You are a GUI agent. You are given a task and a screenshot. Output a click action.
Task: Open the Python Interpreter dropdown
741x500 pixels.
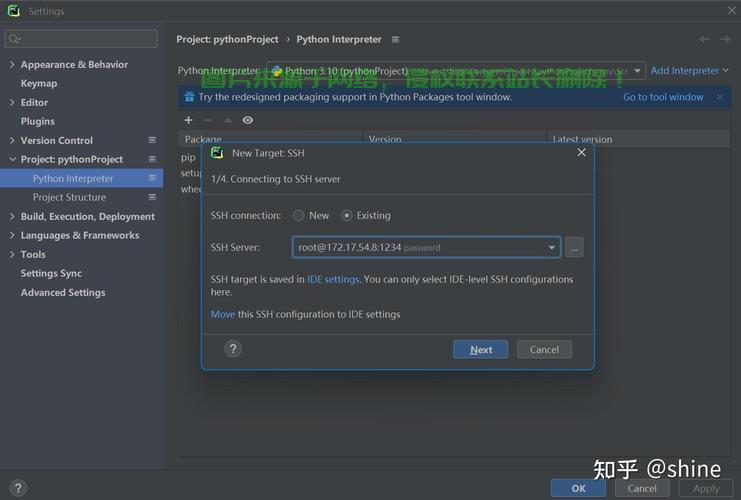[x=637, y=71]
